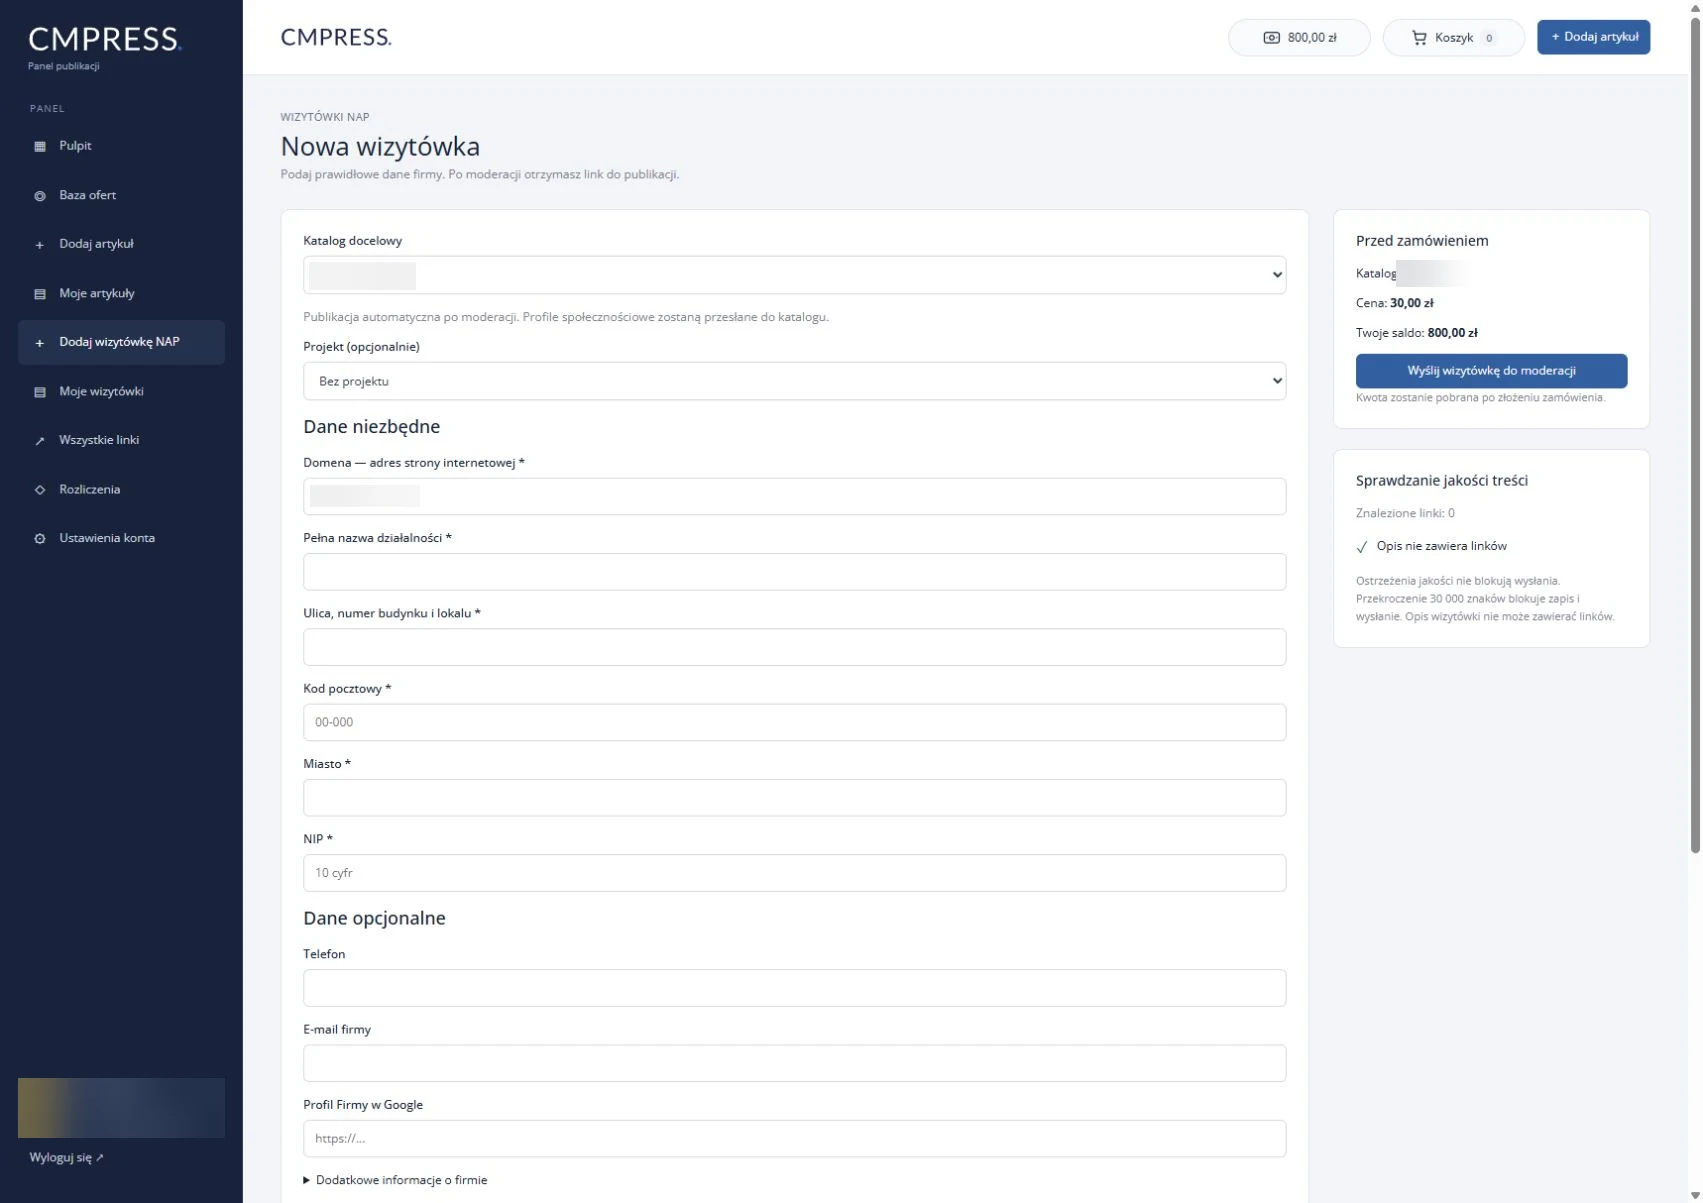Image resolution: width=1703 pixels, height=1203 pixels.
Task: Click the banknote icon in the 800,00 zł balance pill
Action: pos(1271,38)
